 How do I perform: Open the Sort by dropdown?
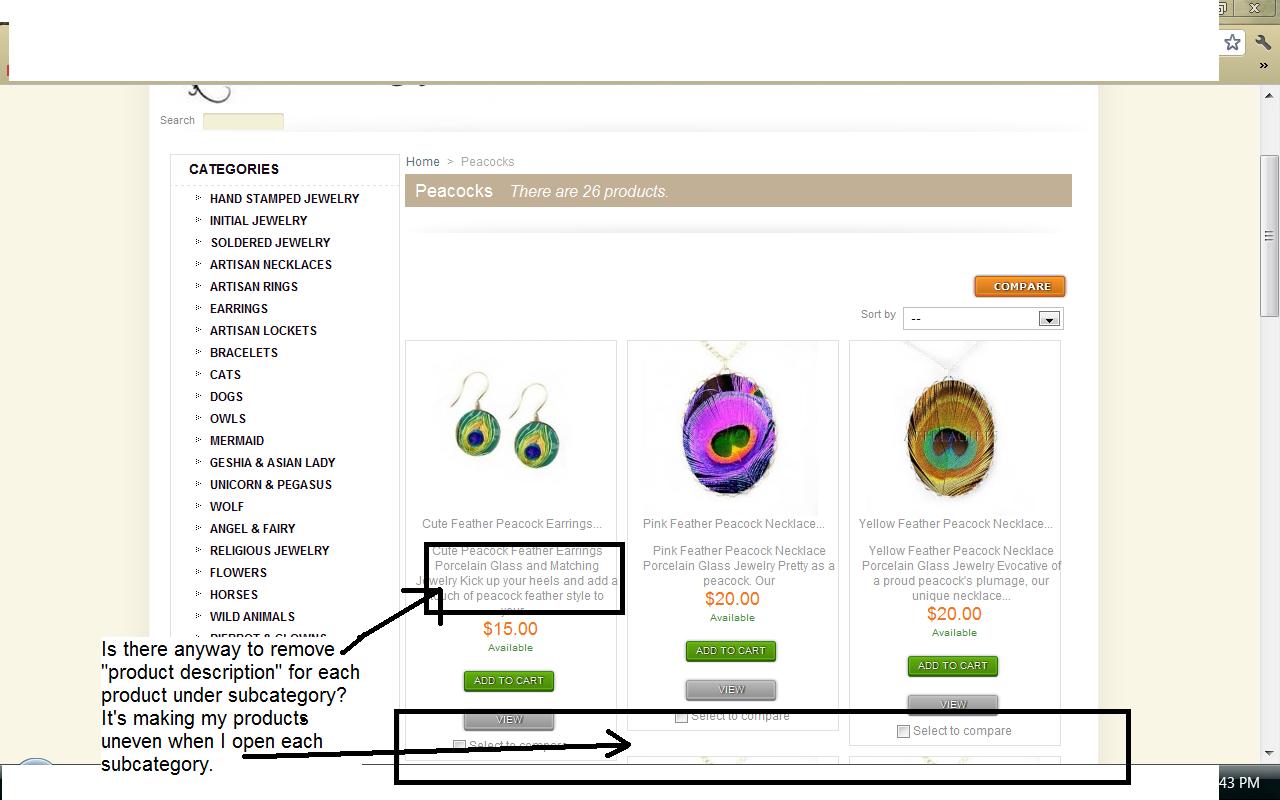tap(983, 318)
